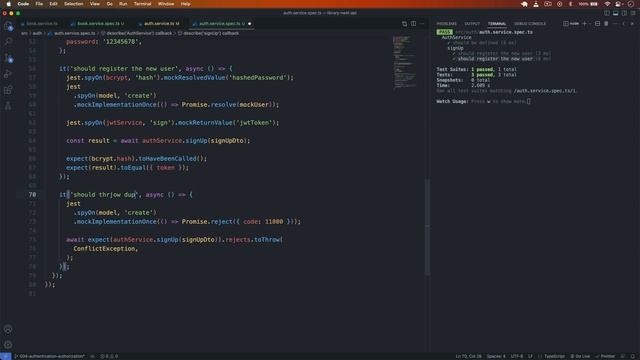This screenshot has height=360, width=640.
Task: Click the notifications bell in the status bar
Action: pyautogui.click(x=633, y=356)
